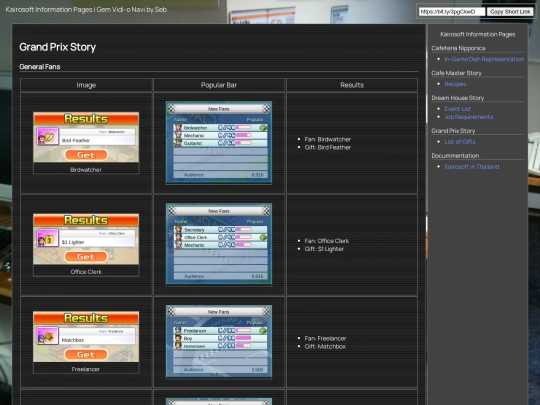Image resolution: width=540 pixels, height=405 pixels.
Task: Open the List of Gifts link
Action: click(460, 142)
